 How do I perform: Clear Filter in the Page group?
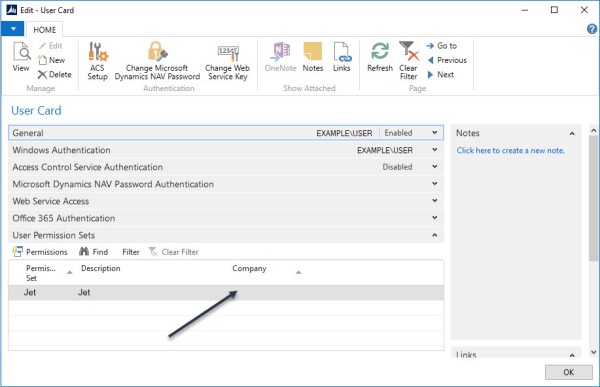[408, 61]
